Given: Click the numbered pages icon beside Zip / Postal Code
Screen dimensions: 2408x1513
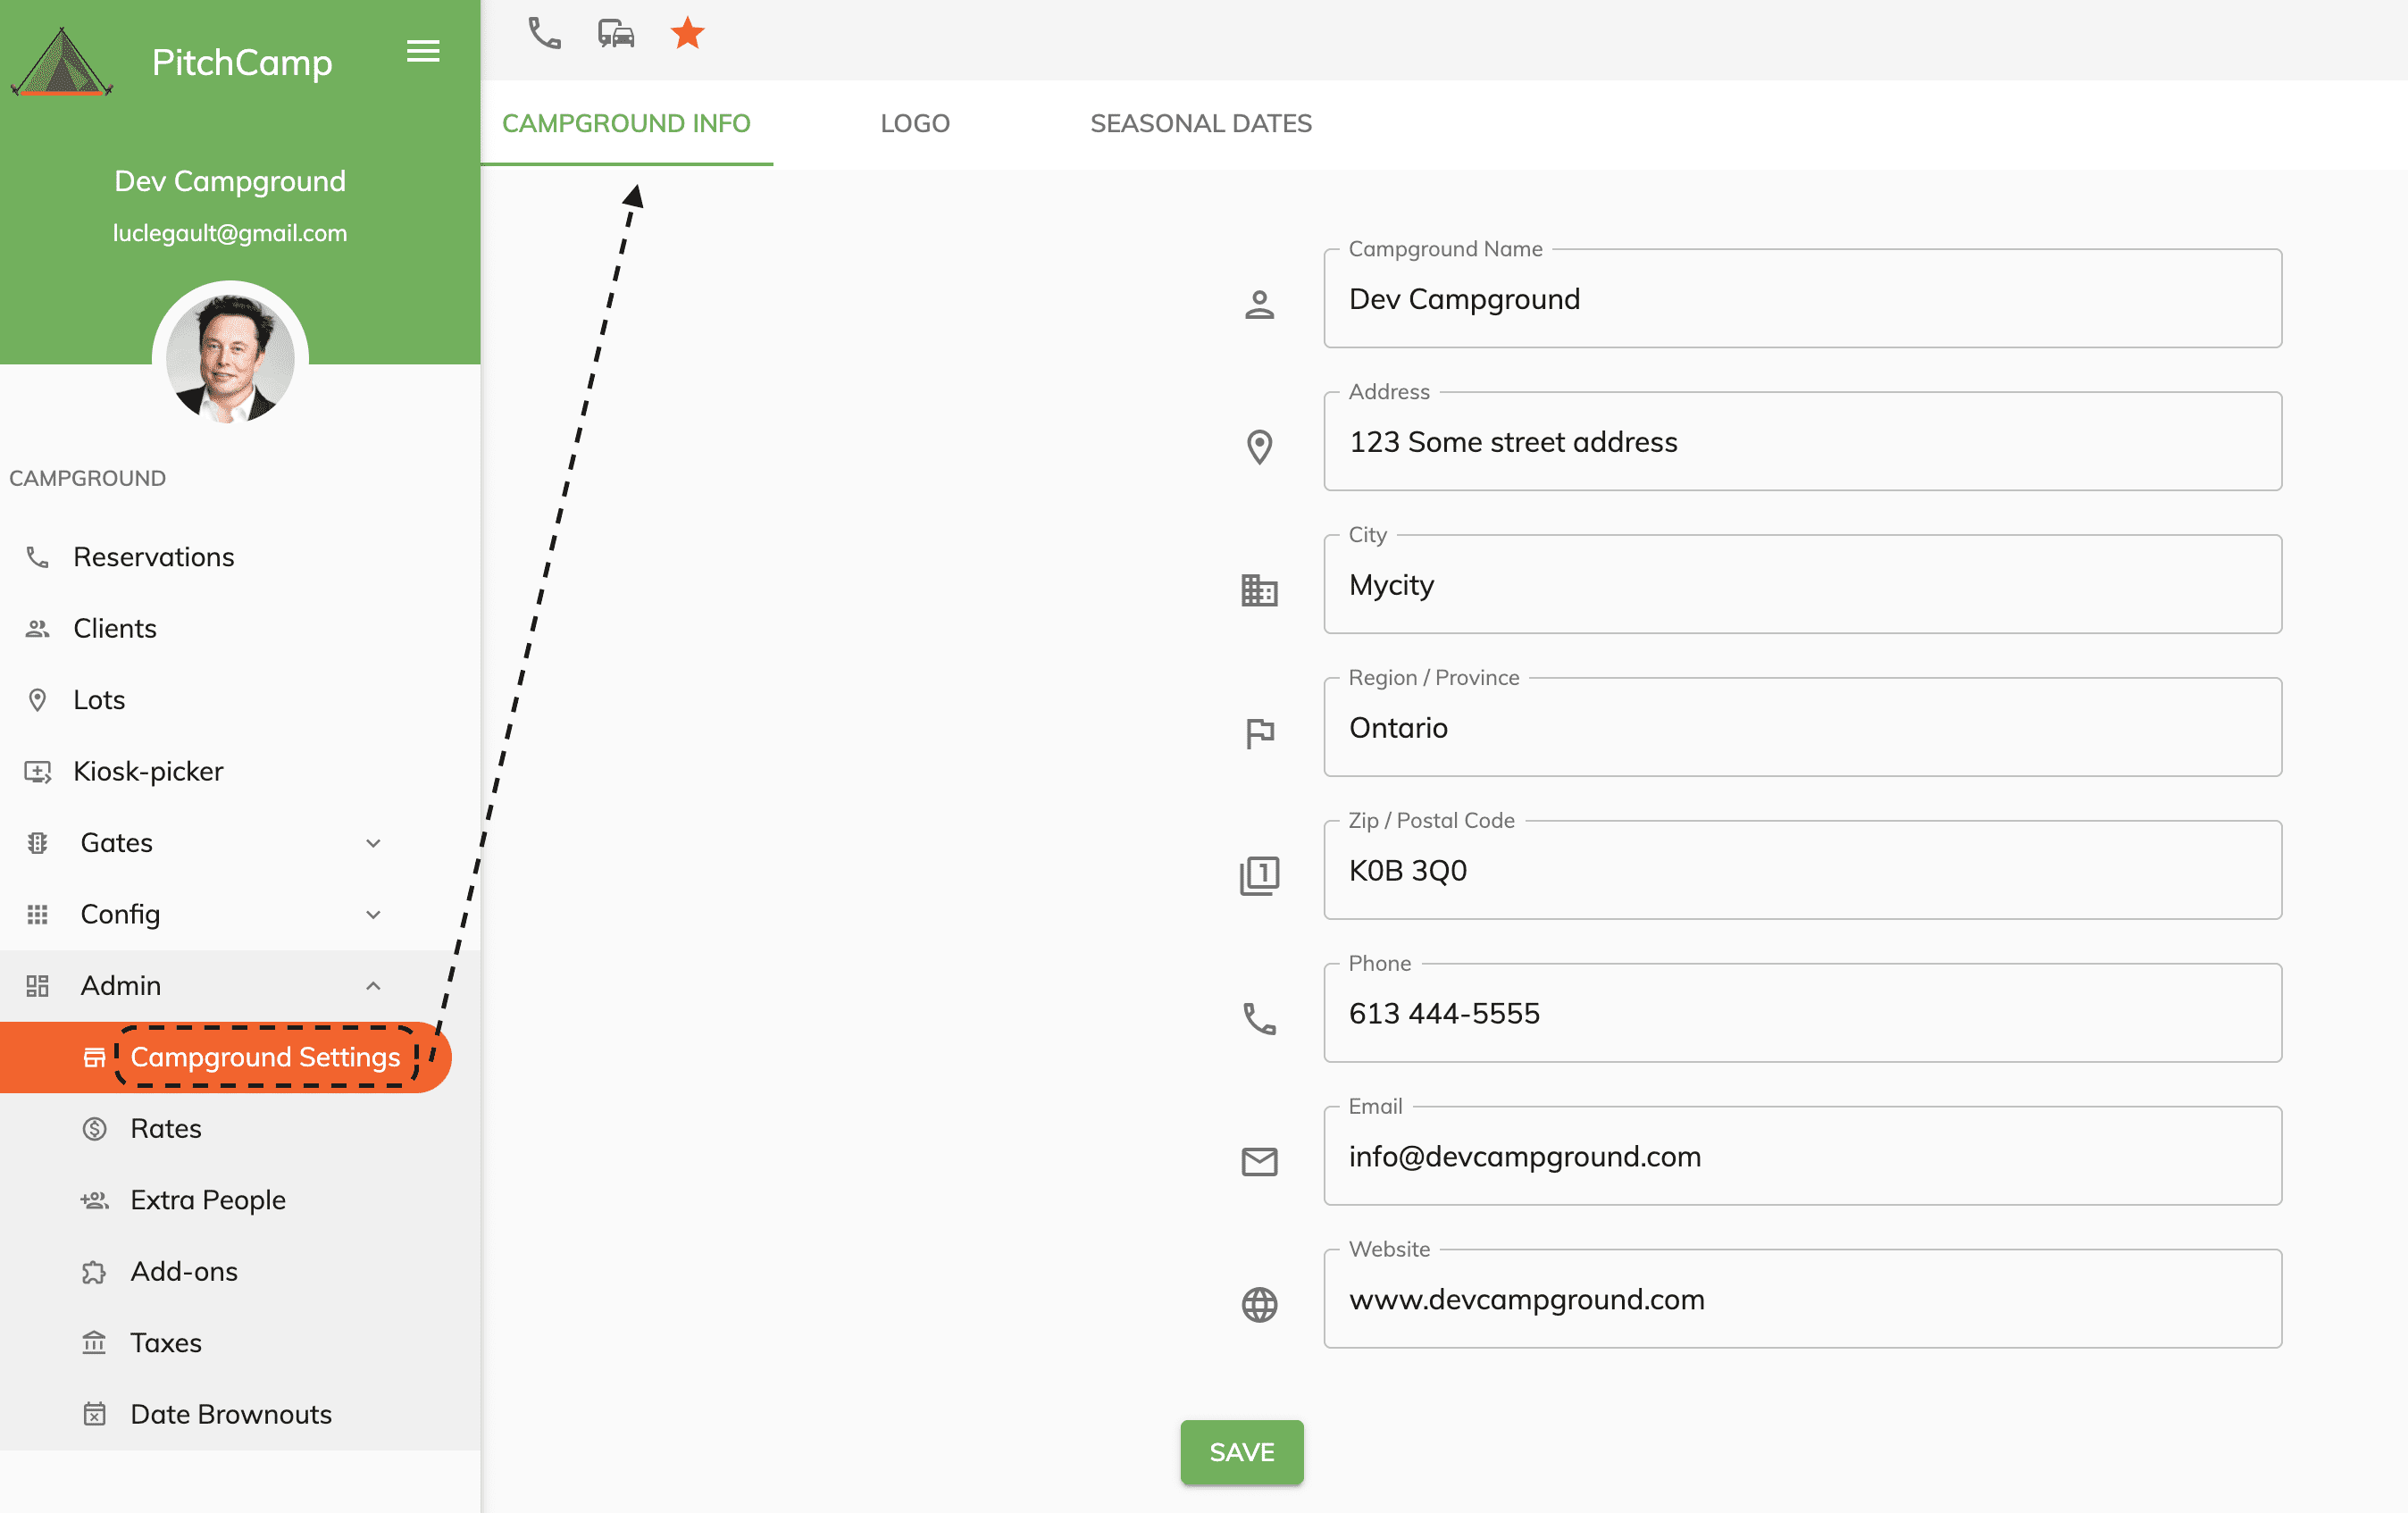Looking at the screenshot, I should 1259,876.
